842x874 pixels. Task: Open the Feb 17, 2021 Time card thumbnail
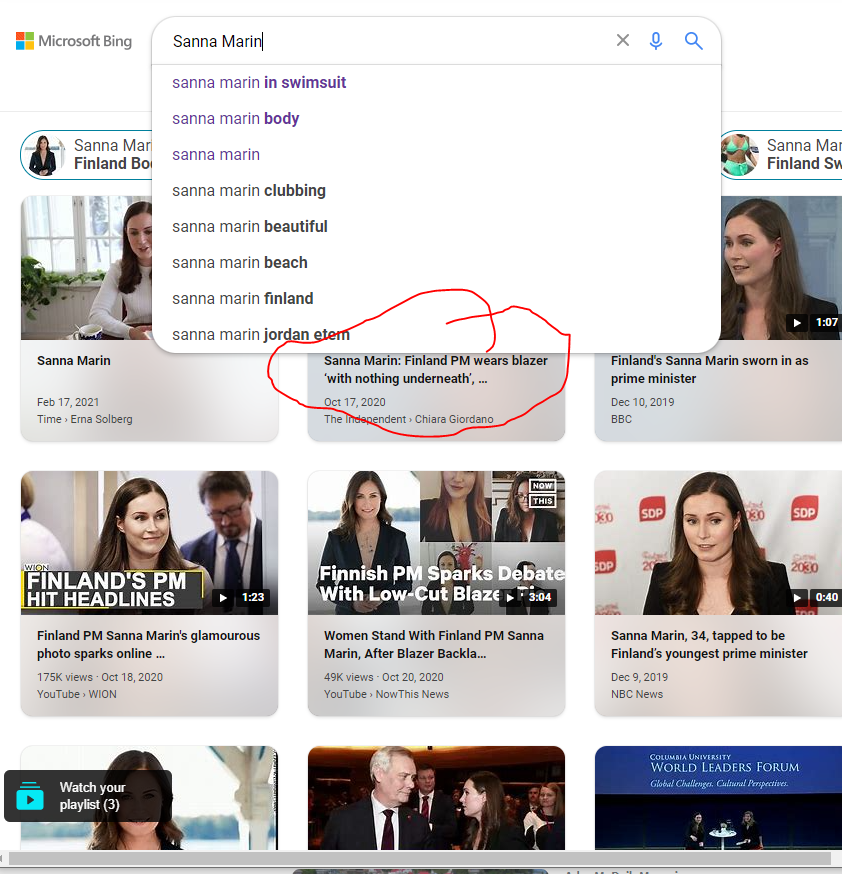[86, 268]
